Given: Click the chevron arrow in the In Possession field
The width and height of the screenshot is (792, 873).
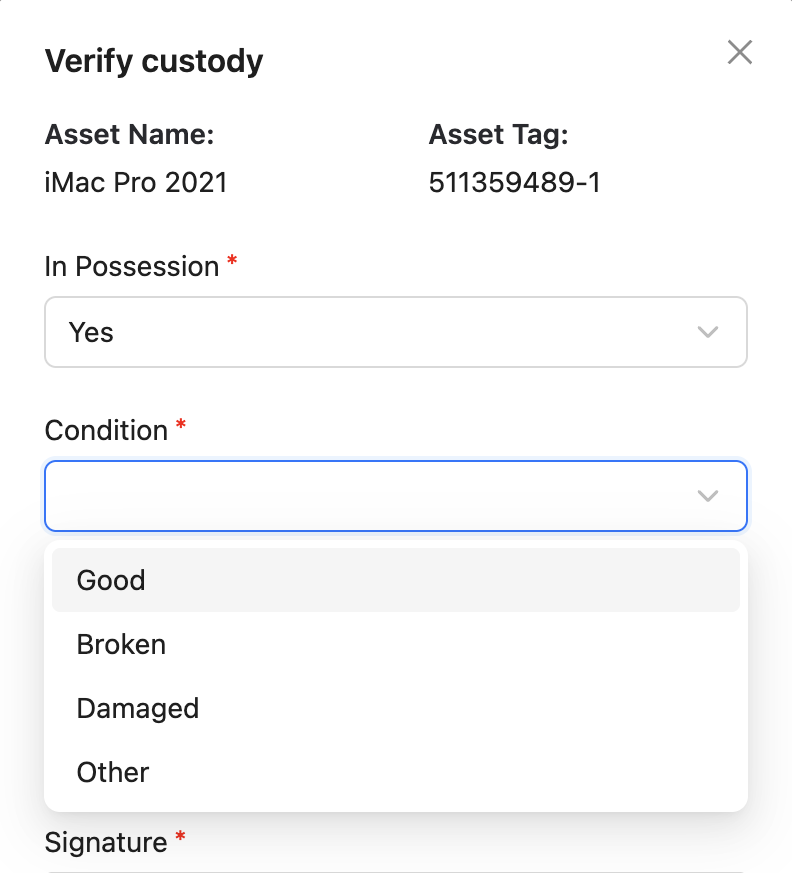Looking at the screenshot, I should pyautogui.click(x=707, y=332).
